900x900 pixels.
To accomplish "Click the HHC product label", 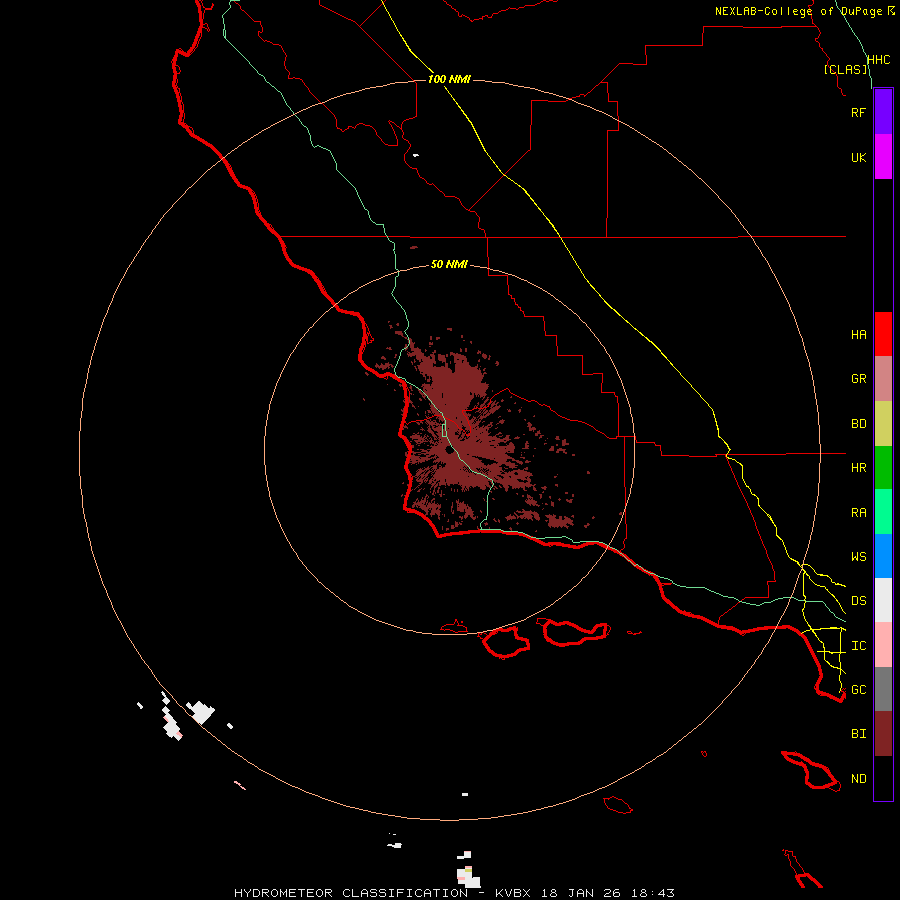I will (x=879, y=60).
